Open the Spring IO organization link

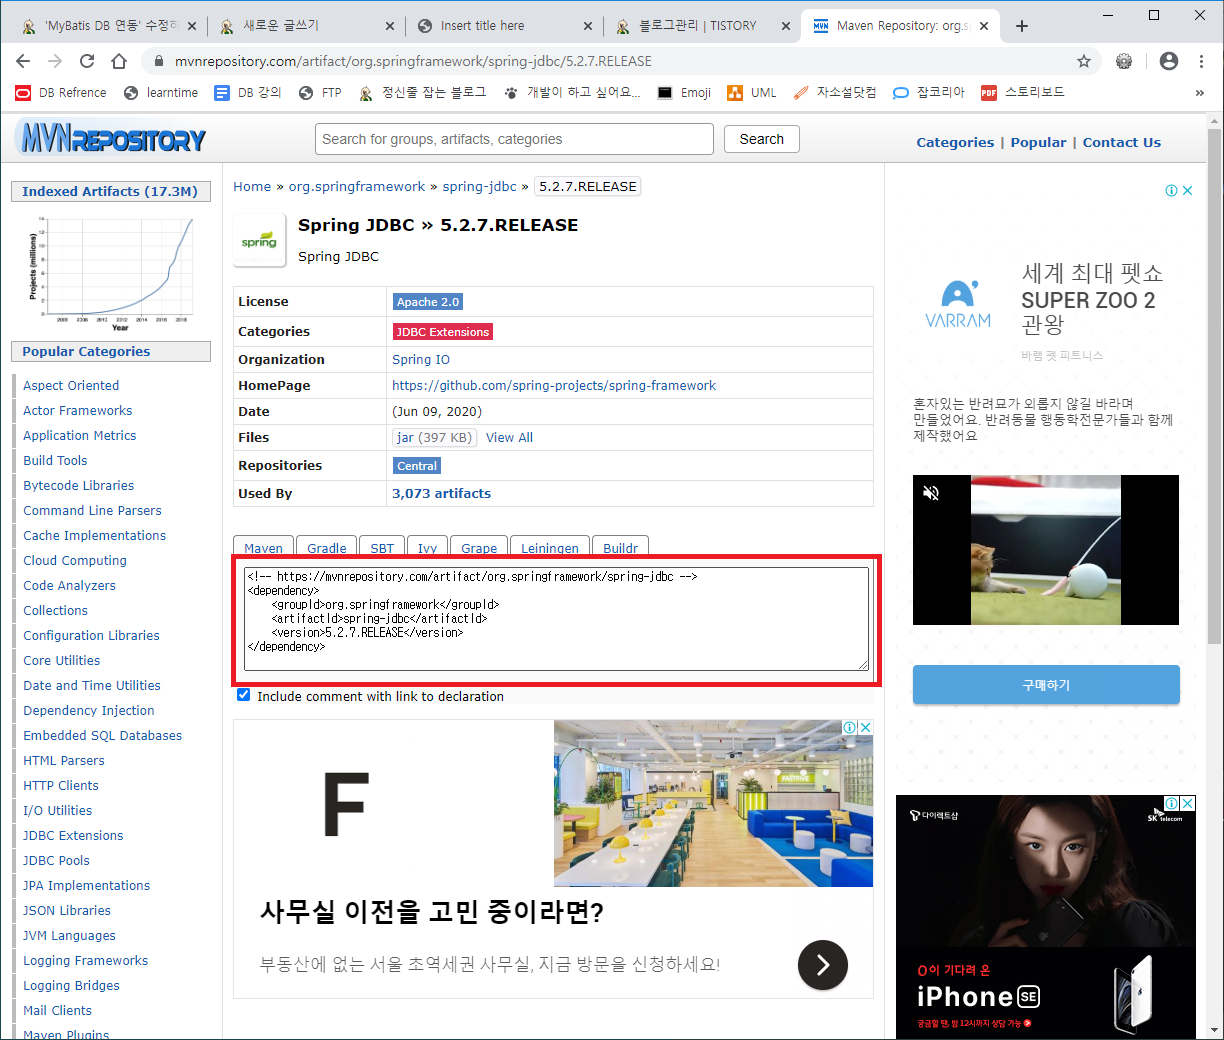(x=421, y=359)
